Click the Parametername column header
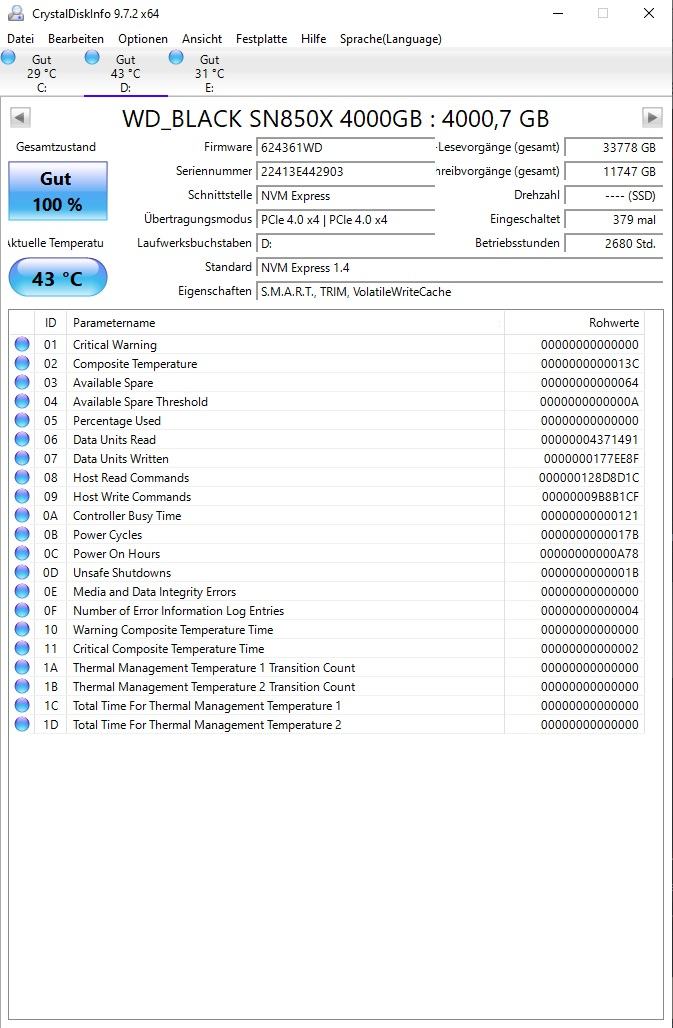This screenshot has width=673, height=1028. click(x=286, y=323)
